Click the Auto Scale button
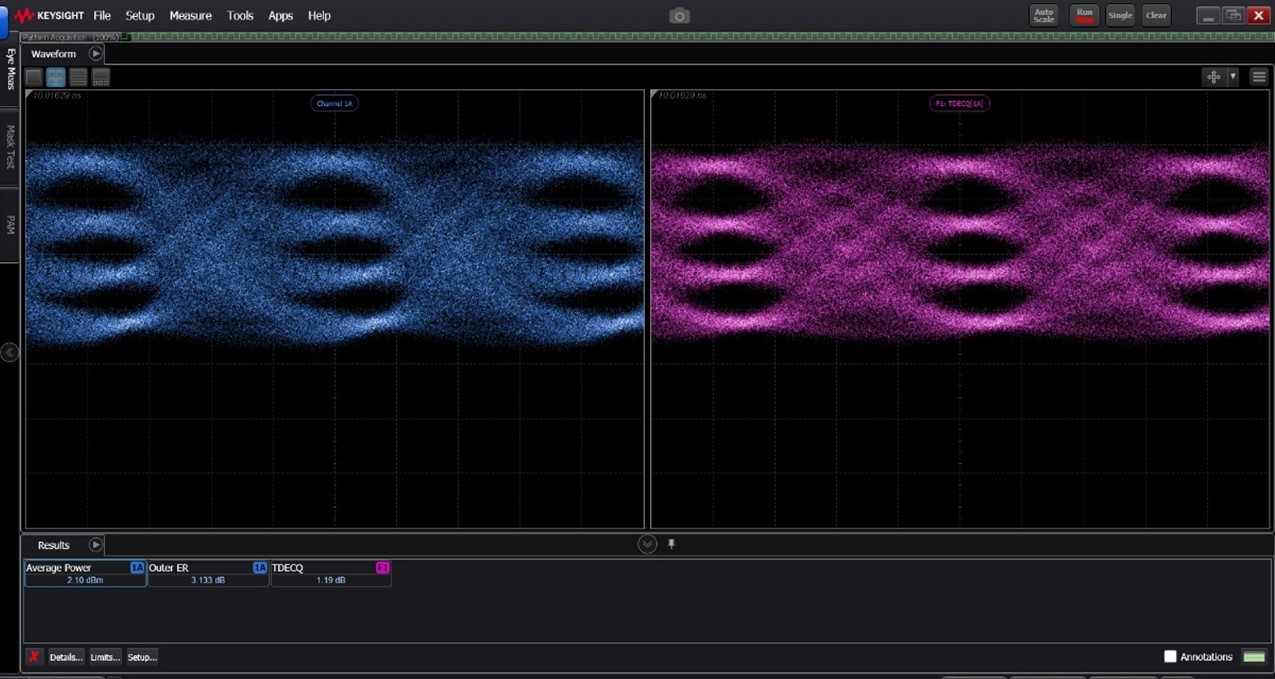This screenshot has height=679, width=1275. click(1044, 15)
